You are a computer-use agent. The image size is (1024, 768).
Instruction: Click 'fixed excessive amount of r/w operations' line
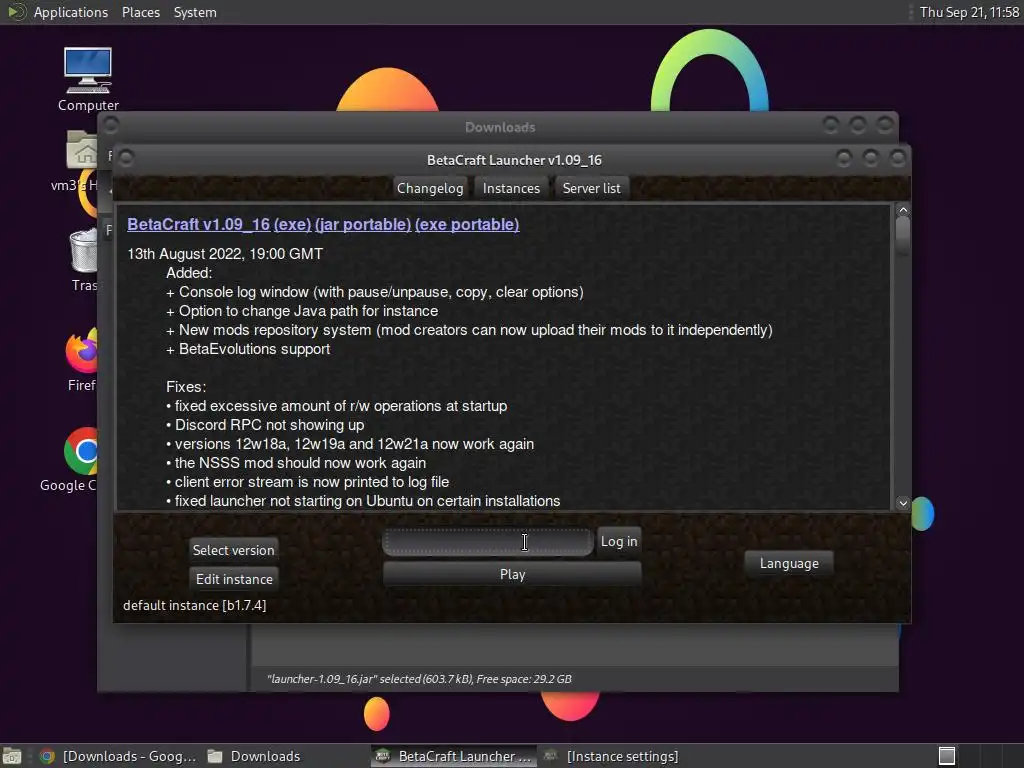(x=336, y=406)
